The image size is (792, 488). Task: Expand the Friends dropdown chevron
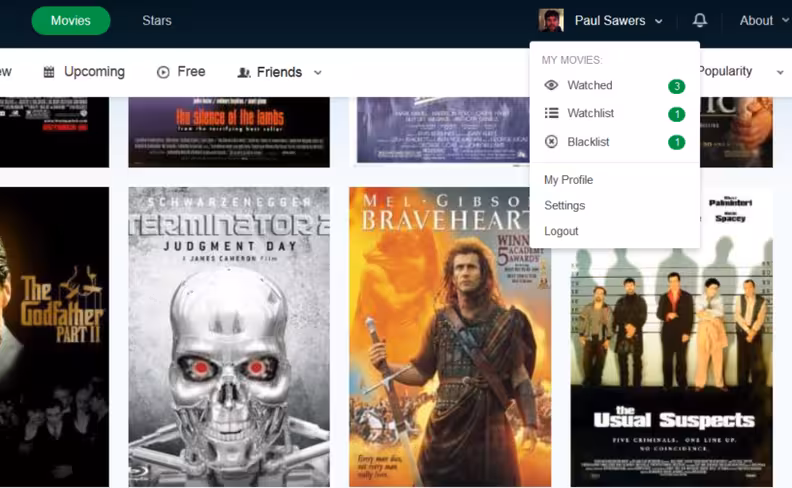pos(318,73)
